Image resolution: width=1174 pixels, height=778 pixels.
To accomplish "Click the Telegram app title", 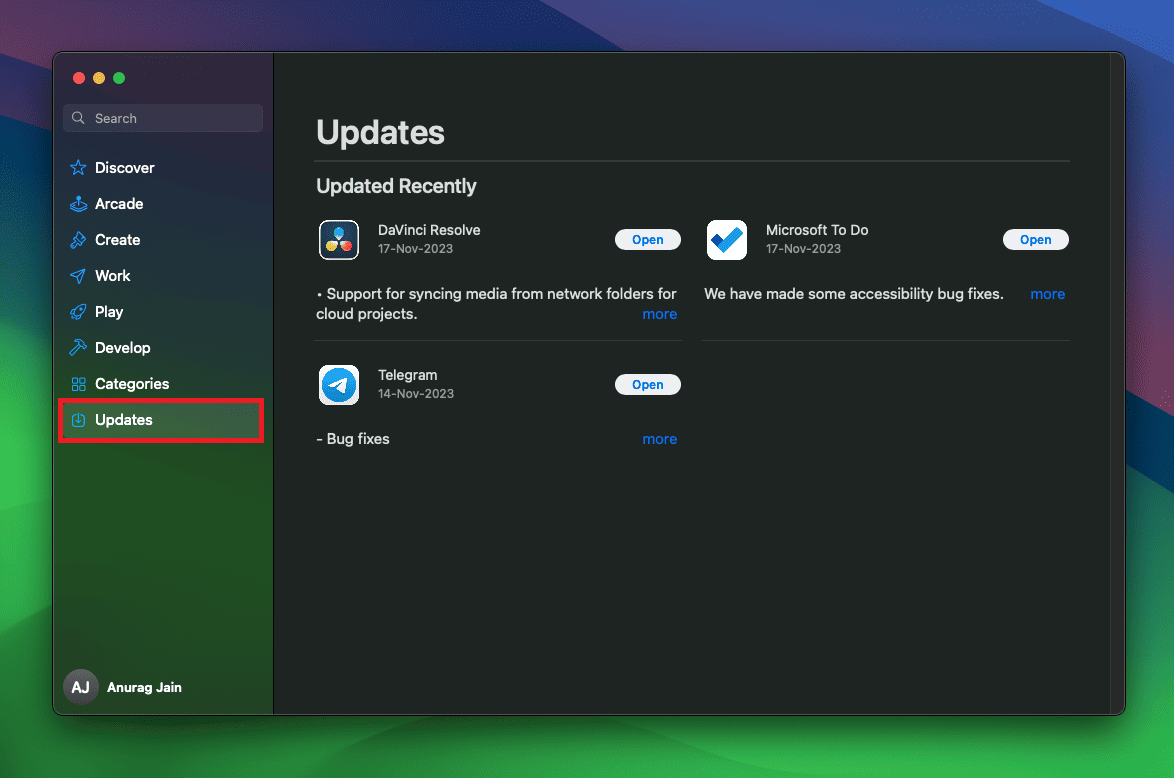I will pos(407,375).
